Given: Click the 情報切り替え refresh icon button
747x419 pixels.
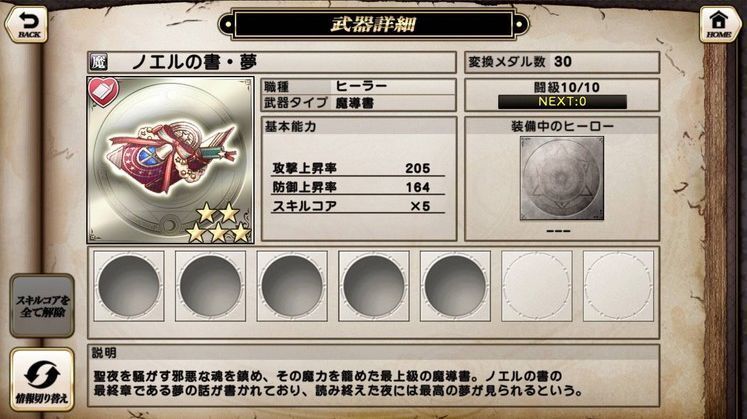Looking at the screenshot, I should (42, 379).
